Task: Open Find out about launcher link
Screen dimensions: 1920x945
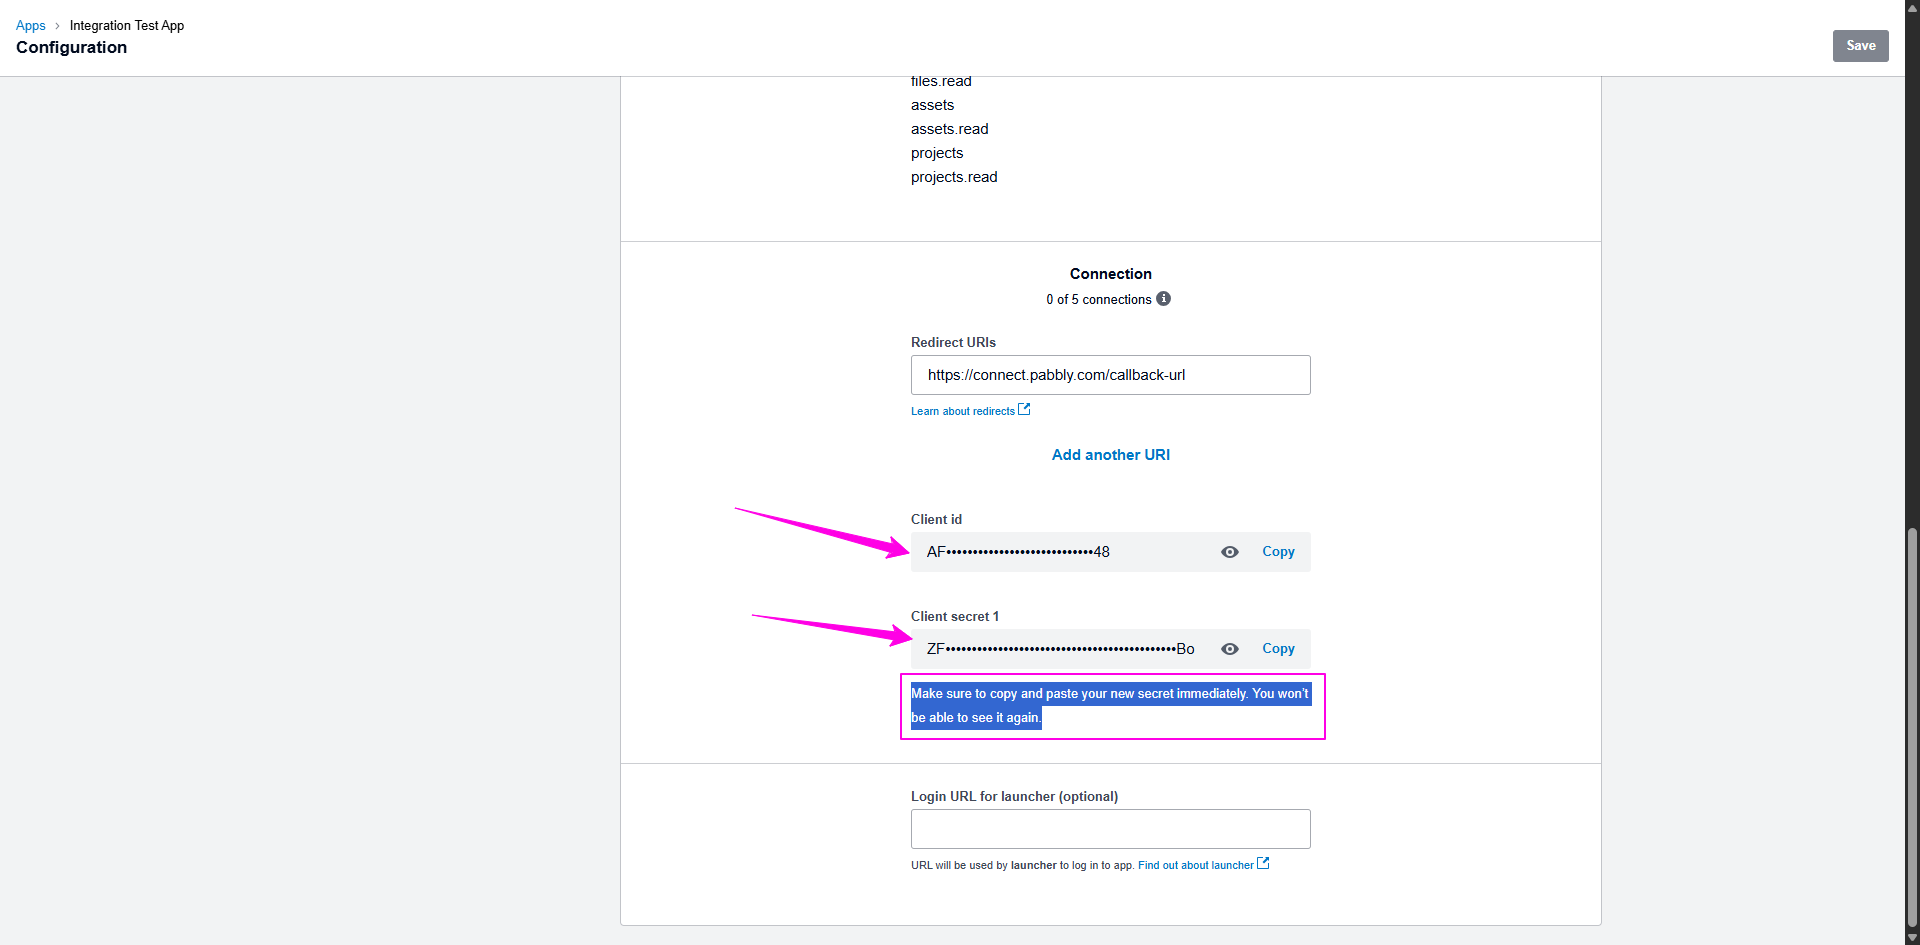Action: (x=1195, y=865)
